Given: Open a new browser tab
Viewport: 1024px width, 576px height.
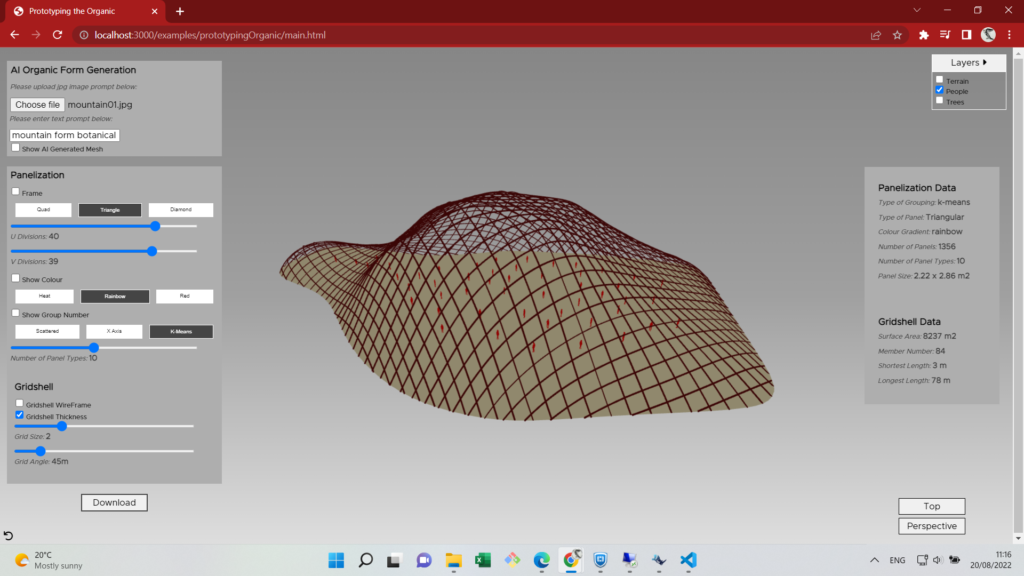Looking at the screenshot, I should [x=180, y=11].
